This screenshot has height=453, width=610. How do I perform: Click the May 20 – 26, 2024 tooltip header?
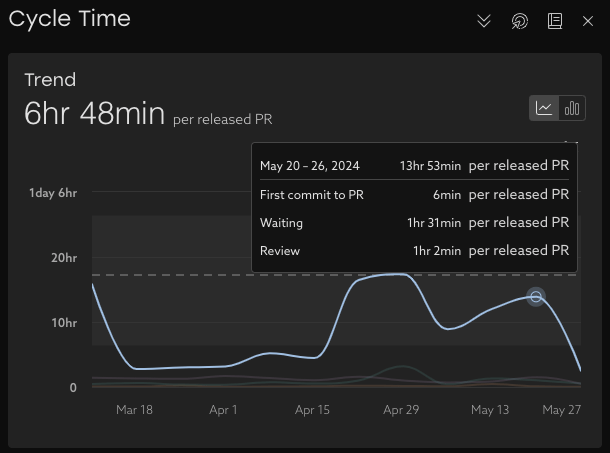(414, 166)
